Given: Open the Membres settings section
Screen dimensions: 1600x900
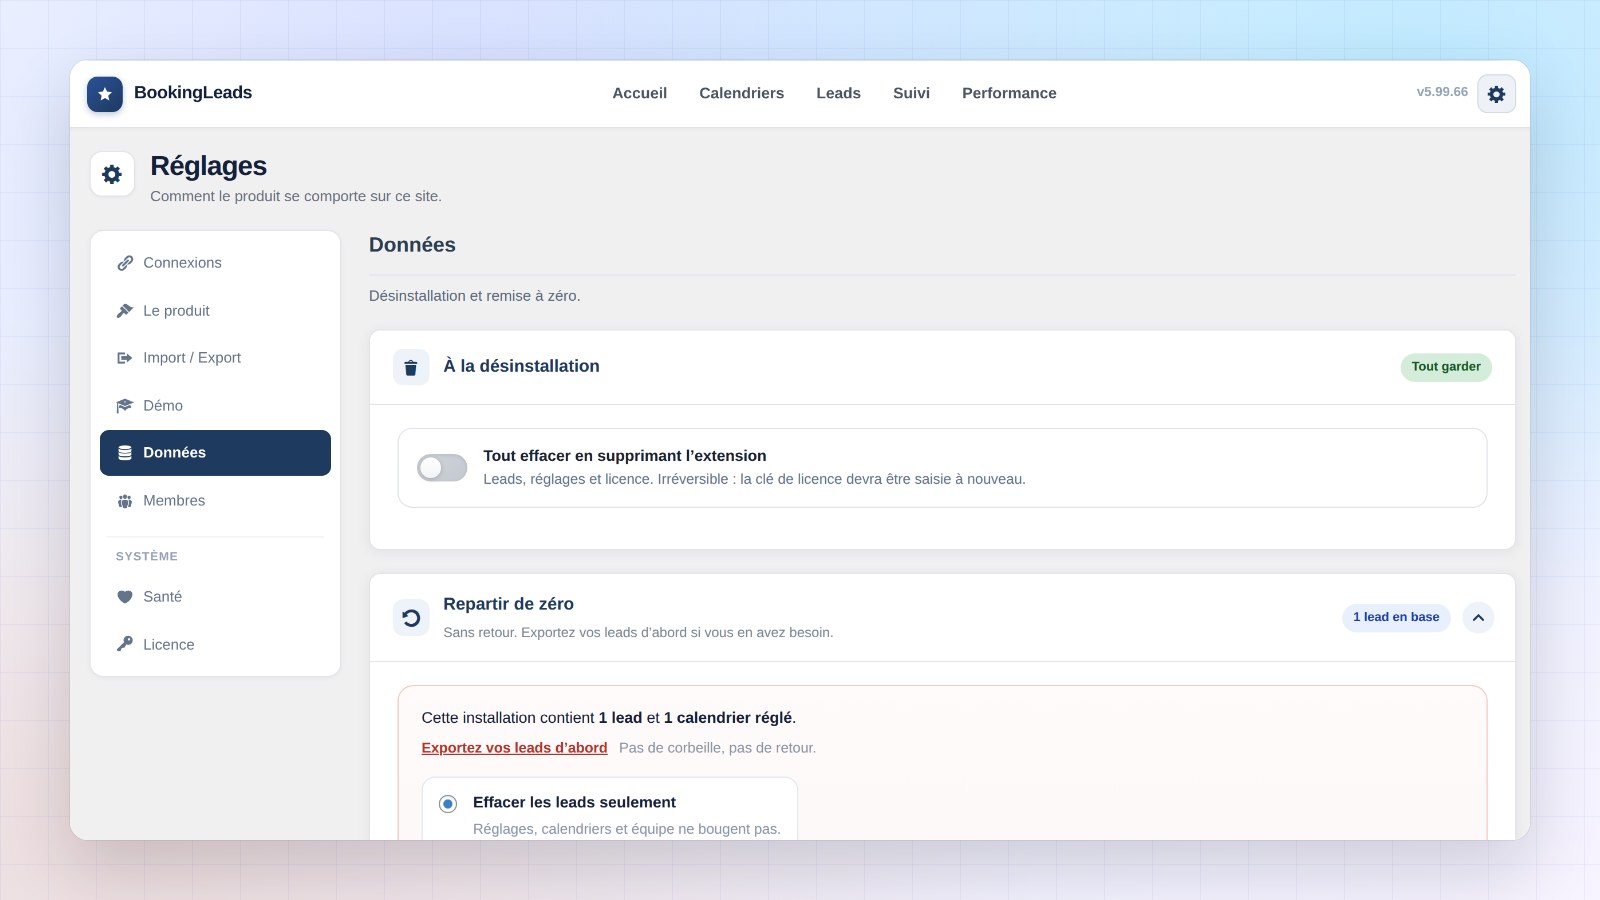Looking at the screenshot, I should pyautogui.click(x=215, y=501).
